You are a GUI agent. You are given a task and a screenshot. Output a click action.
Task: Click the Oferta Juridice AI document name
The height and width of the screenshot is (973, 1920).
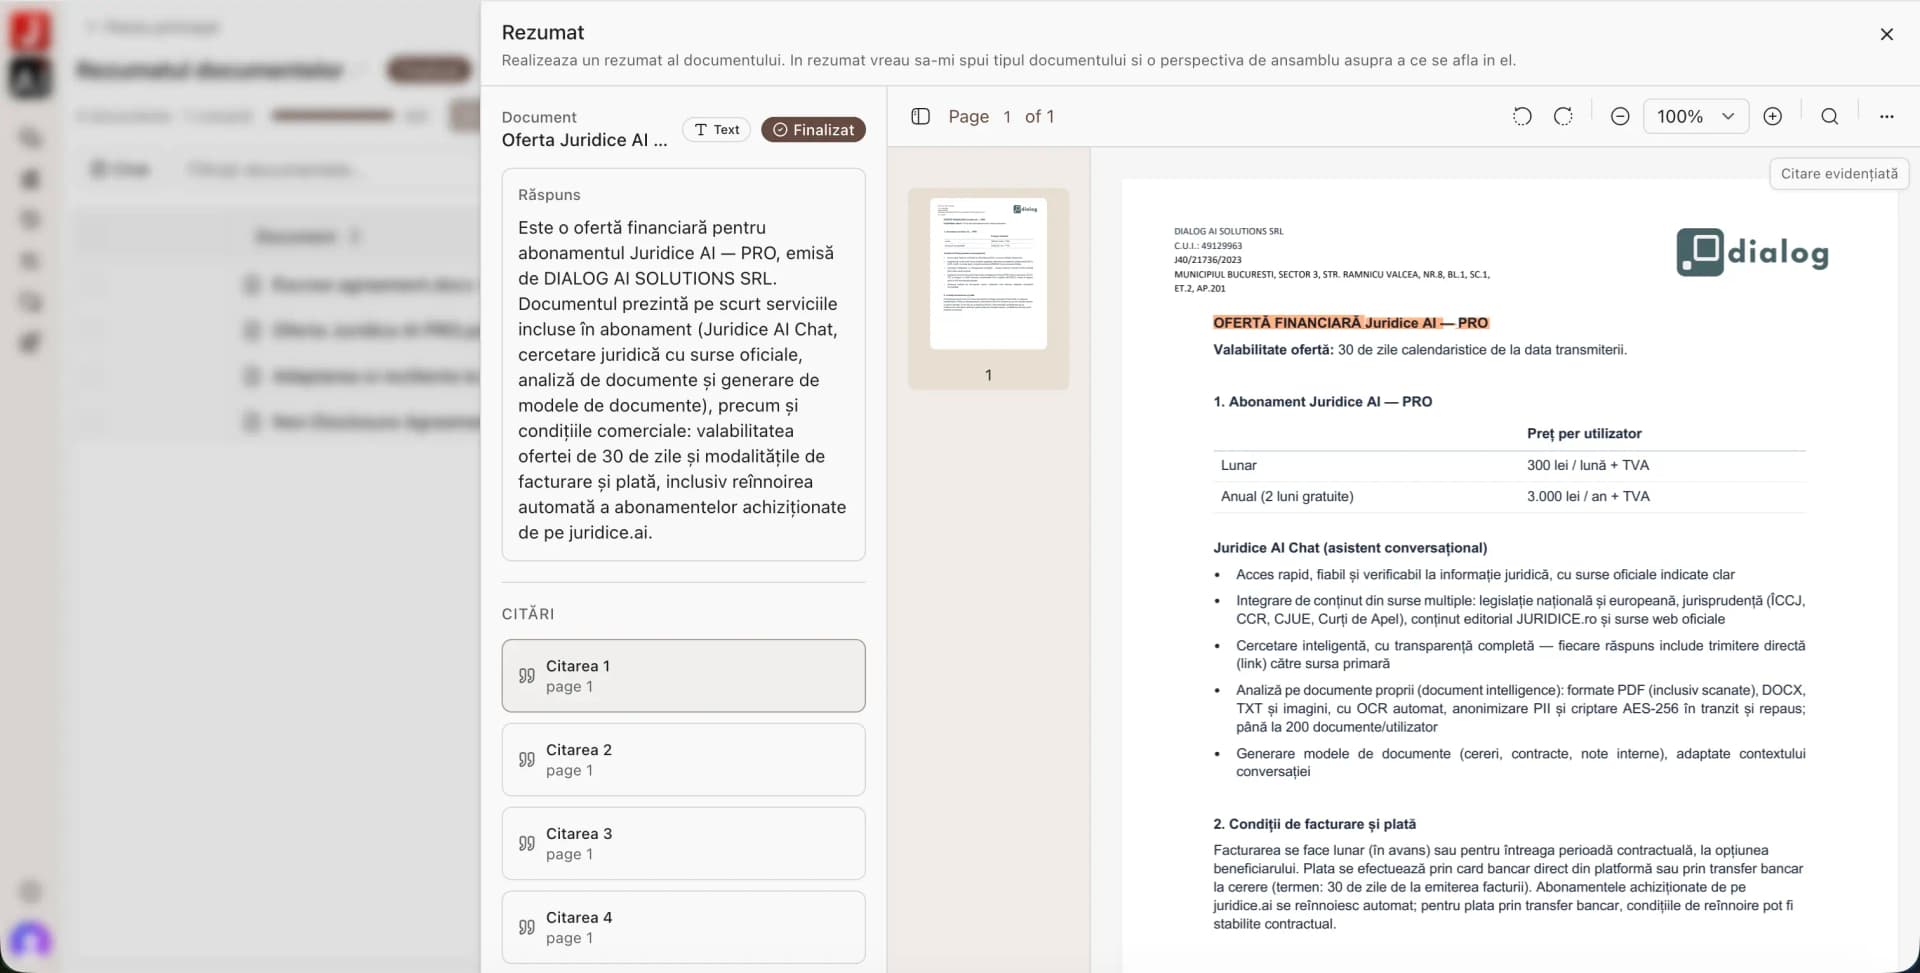pyautogui.click(x=584, y=141)
